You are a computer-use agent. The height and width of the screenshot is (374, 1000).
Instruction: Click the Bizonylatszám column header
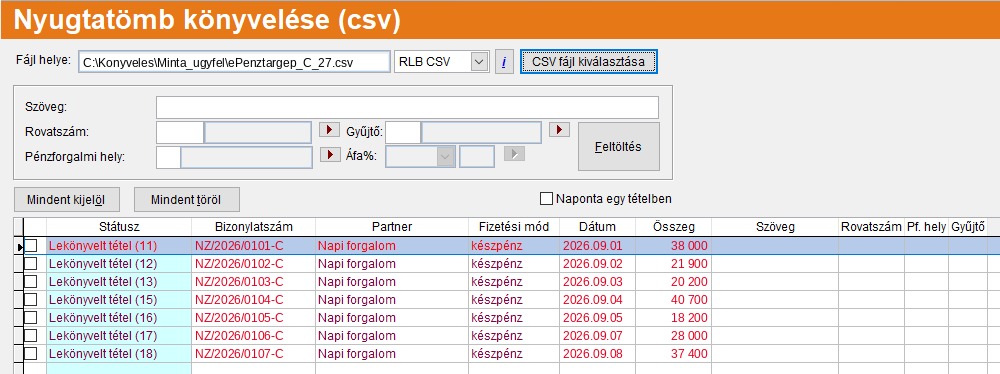pos(254,227)
